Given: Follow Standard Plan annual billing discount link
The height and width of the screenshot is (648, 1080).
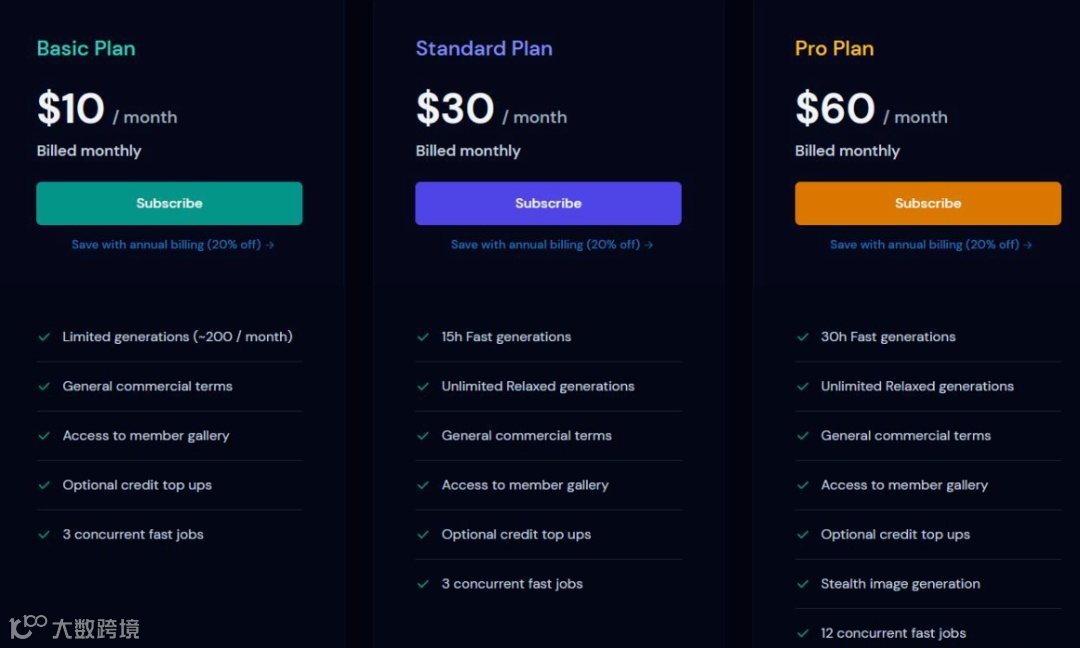Looking at the screenshot, I should (x=552, y=244).
